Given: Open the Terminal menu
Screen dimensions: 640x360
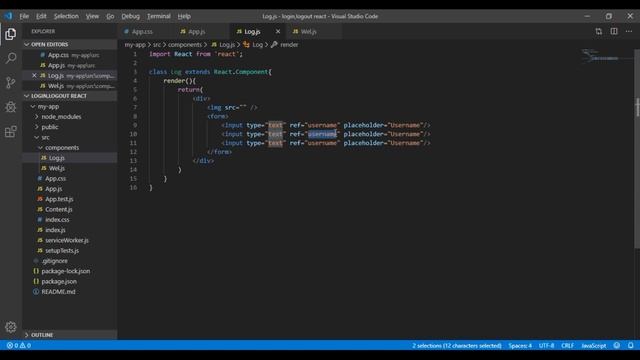Looking at the screenshot, I should coord(159,16).
